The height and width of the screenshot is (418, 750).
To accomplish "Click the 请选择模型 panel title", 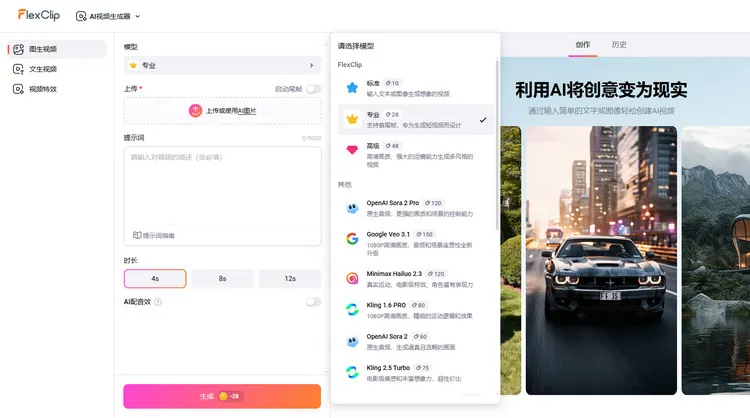I will pyautogui.click(x=356, y=46).
